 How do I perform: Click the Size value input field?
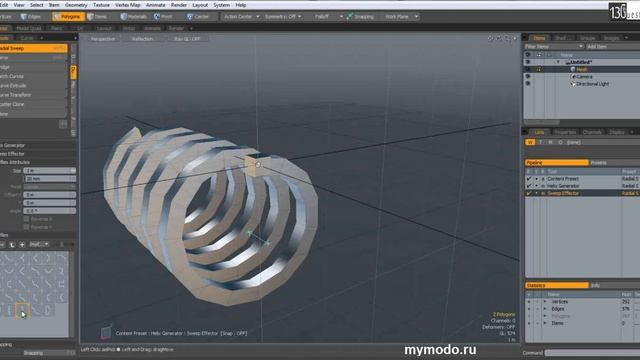(x=50, y=171)
